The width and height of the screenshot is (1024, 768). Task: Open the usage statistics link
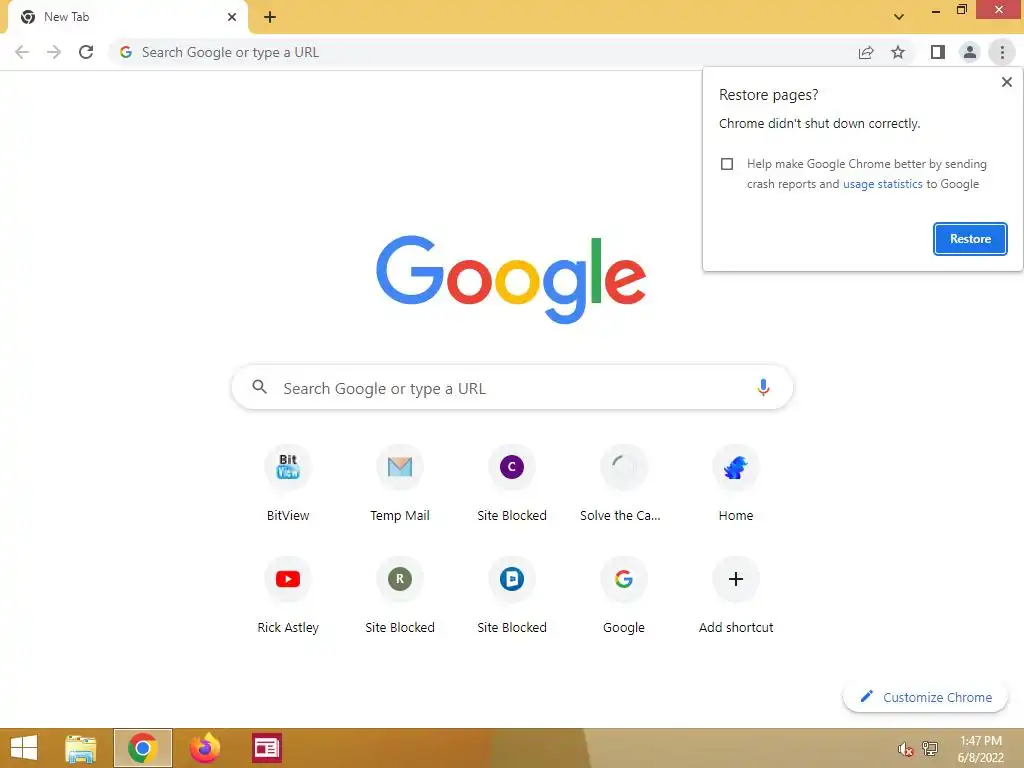882,184
